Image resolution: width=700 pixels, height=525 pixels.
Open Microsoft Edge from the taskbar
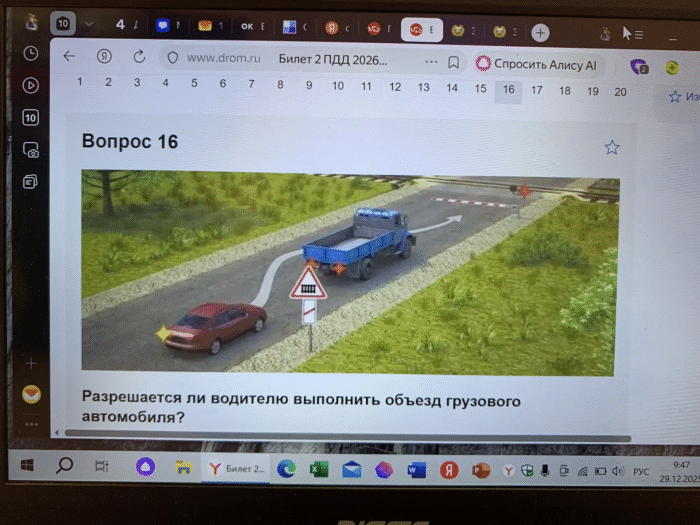(286, 469)
